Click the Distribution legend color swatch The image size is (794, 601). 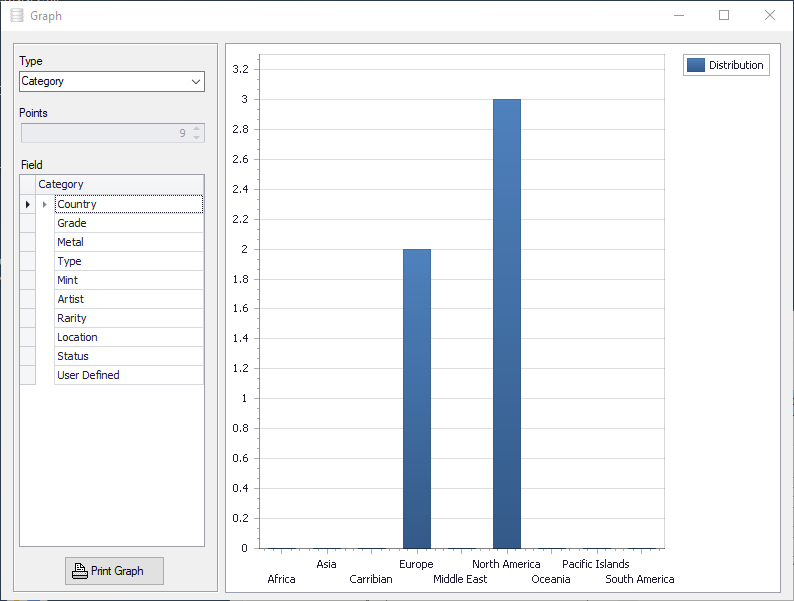tap(696, 65)
